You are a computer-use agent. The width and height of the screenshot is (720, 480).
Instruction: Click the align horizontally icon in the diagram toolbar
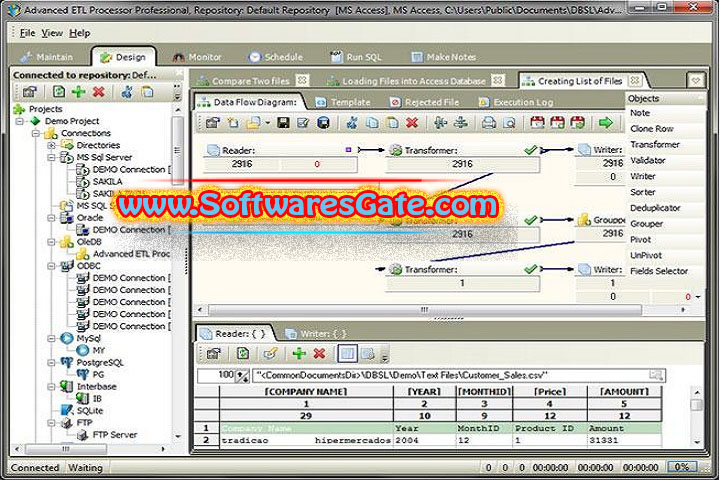pyautogui.click(x=440, y=123)
